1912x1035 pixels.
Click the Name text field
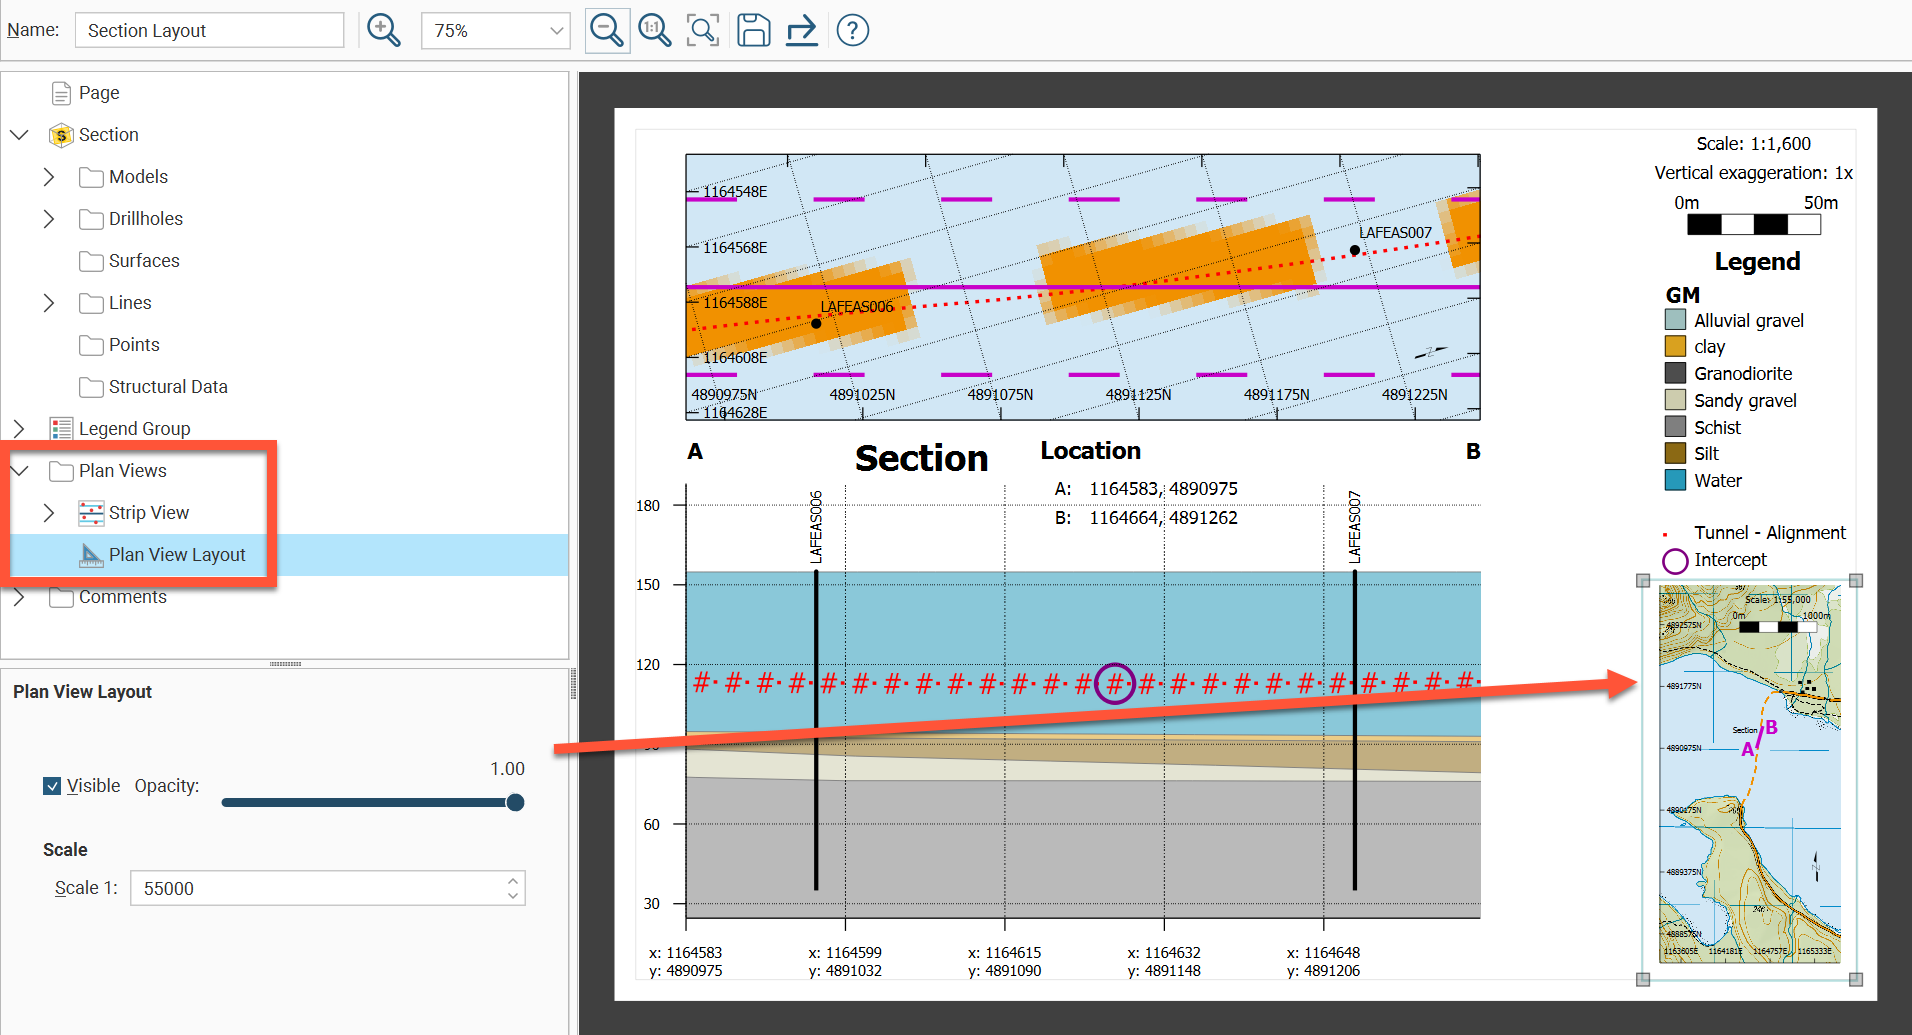[209, 31]
